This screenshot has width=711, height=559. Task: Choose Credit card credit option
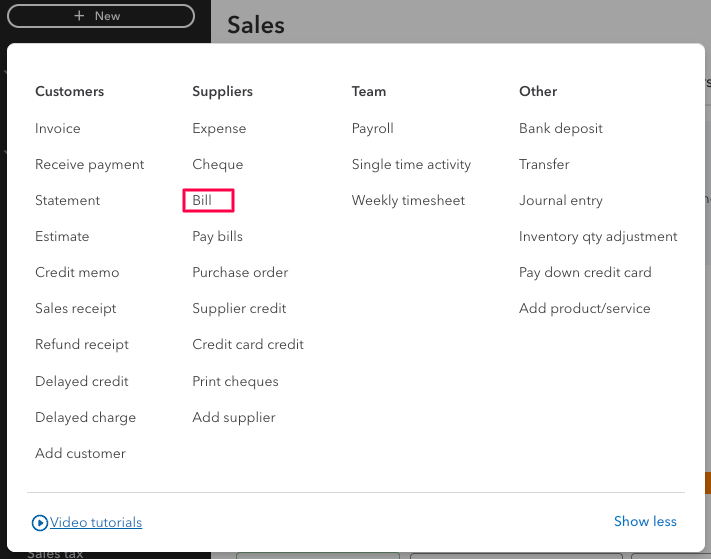pos(248,345)
